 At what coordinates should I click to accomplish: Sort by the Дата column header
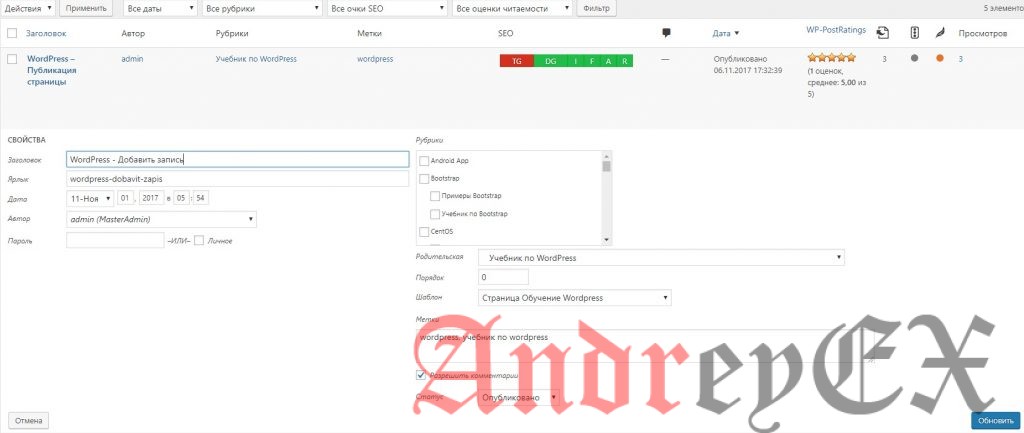(x=726, y=33)
